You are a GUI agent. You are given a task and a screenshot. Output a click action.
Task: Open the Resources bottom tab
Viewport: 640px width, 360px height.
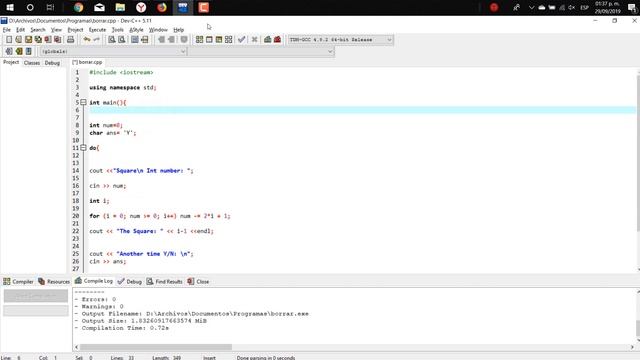click(x=54, y=282)
